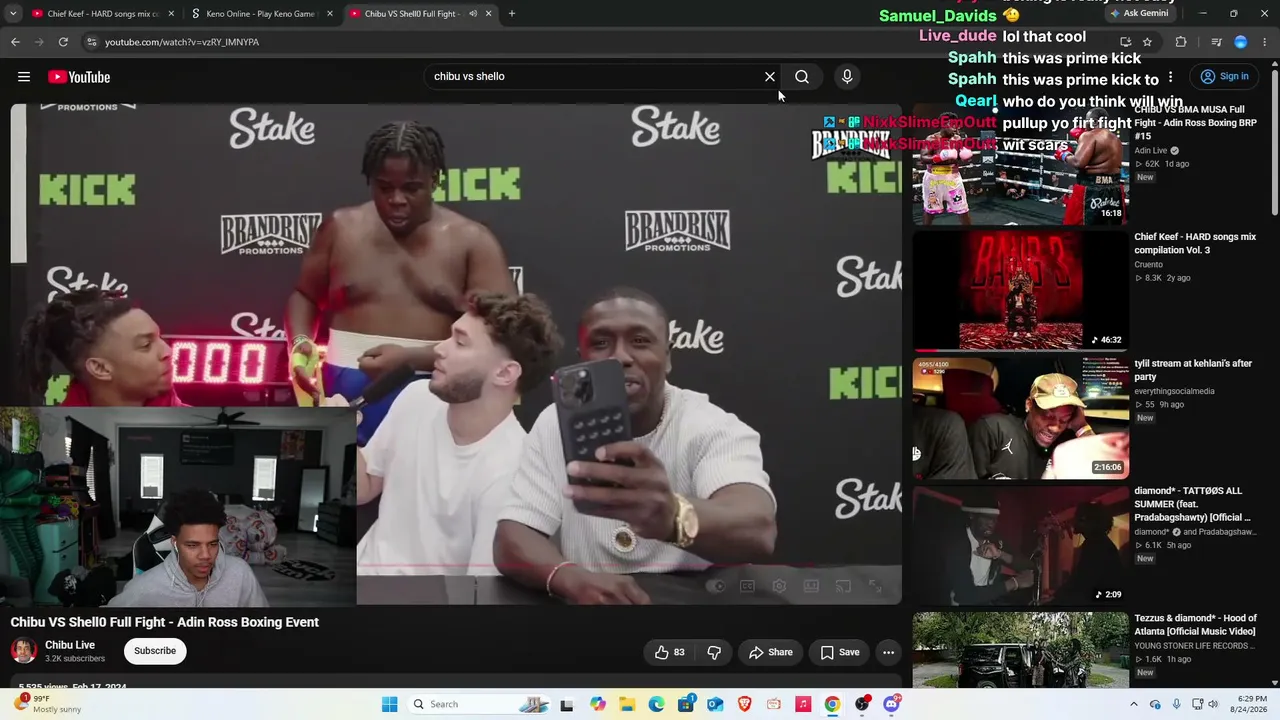Switch the player to theater mode
This screenshot has height=720, width=1280.
(x=811, y=586)
